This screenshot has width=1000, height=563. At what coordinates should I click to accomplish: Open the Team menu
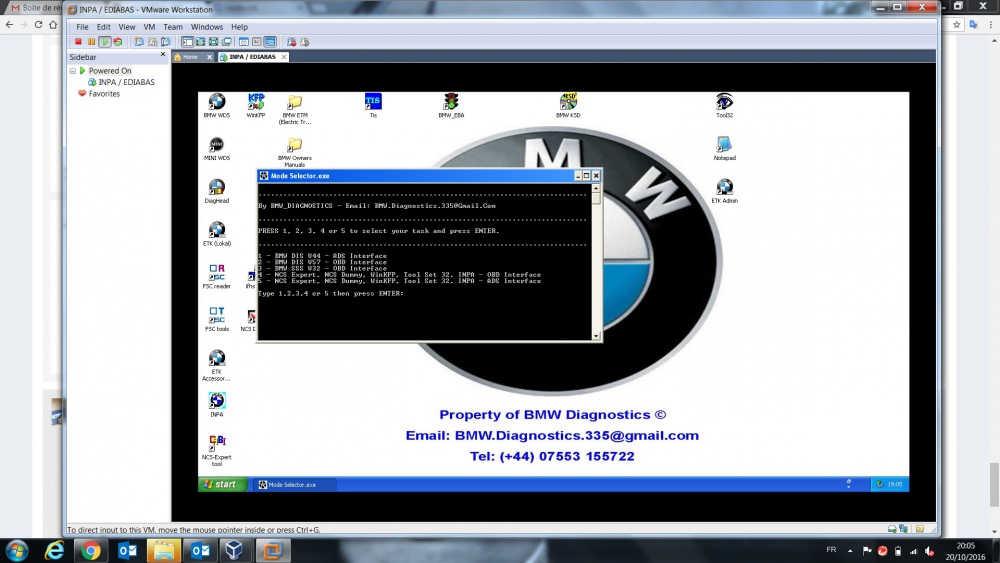(x=173, y=27)
